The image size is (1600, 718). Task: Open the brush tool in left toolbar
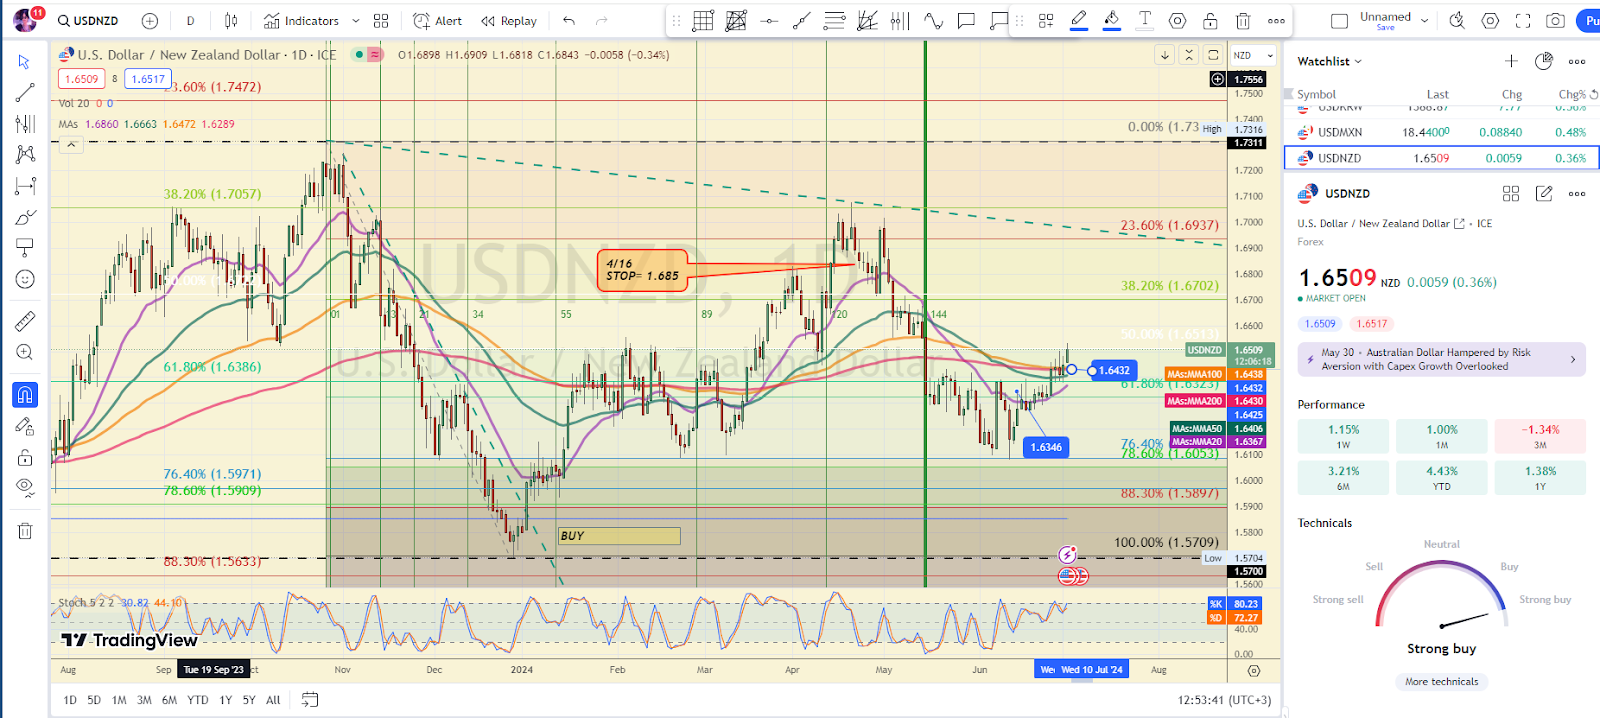[x=25, y=217]
